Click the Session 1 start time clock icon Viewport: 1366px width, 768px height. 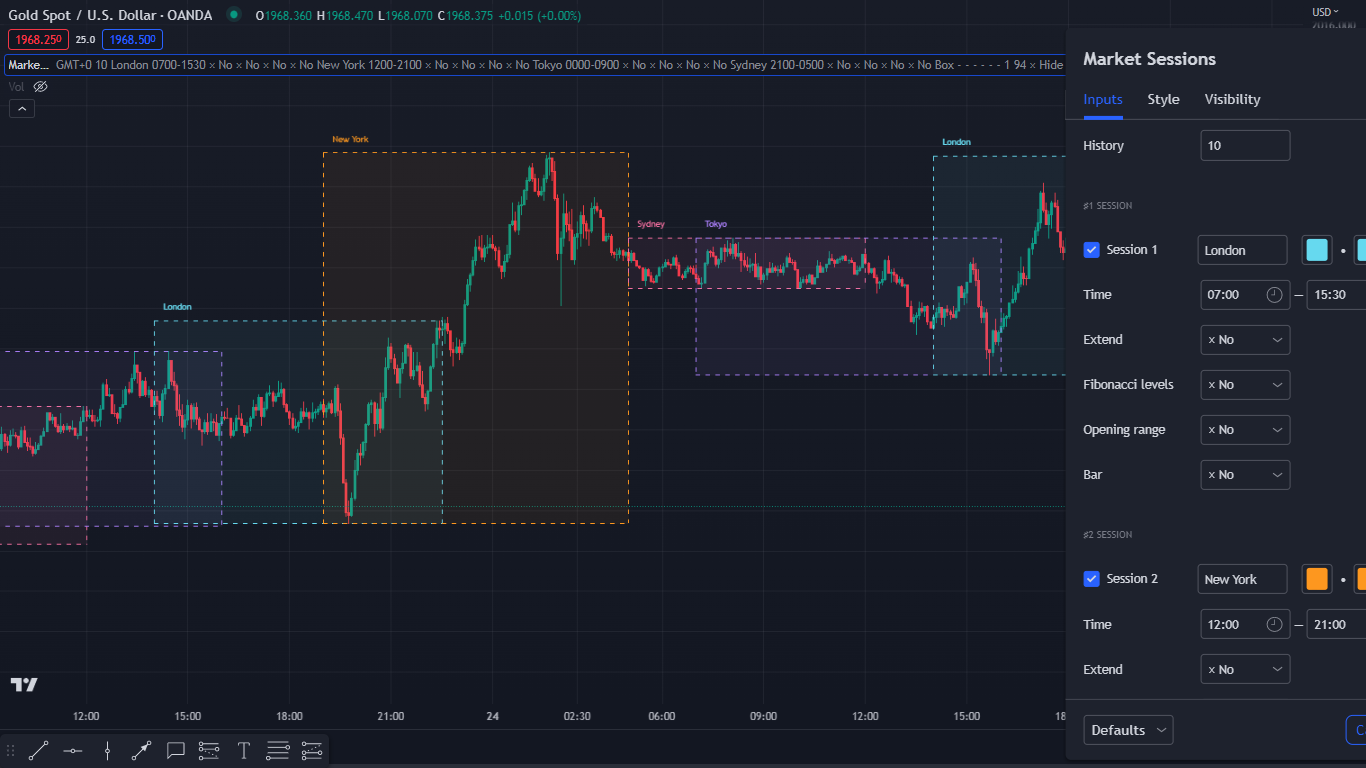(x=1274, y=295)
